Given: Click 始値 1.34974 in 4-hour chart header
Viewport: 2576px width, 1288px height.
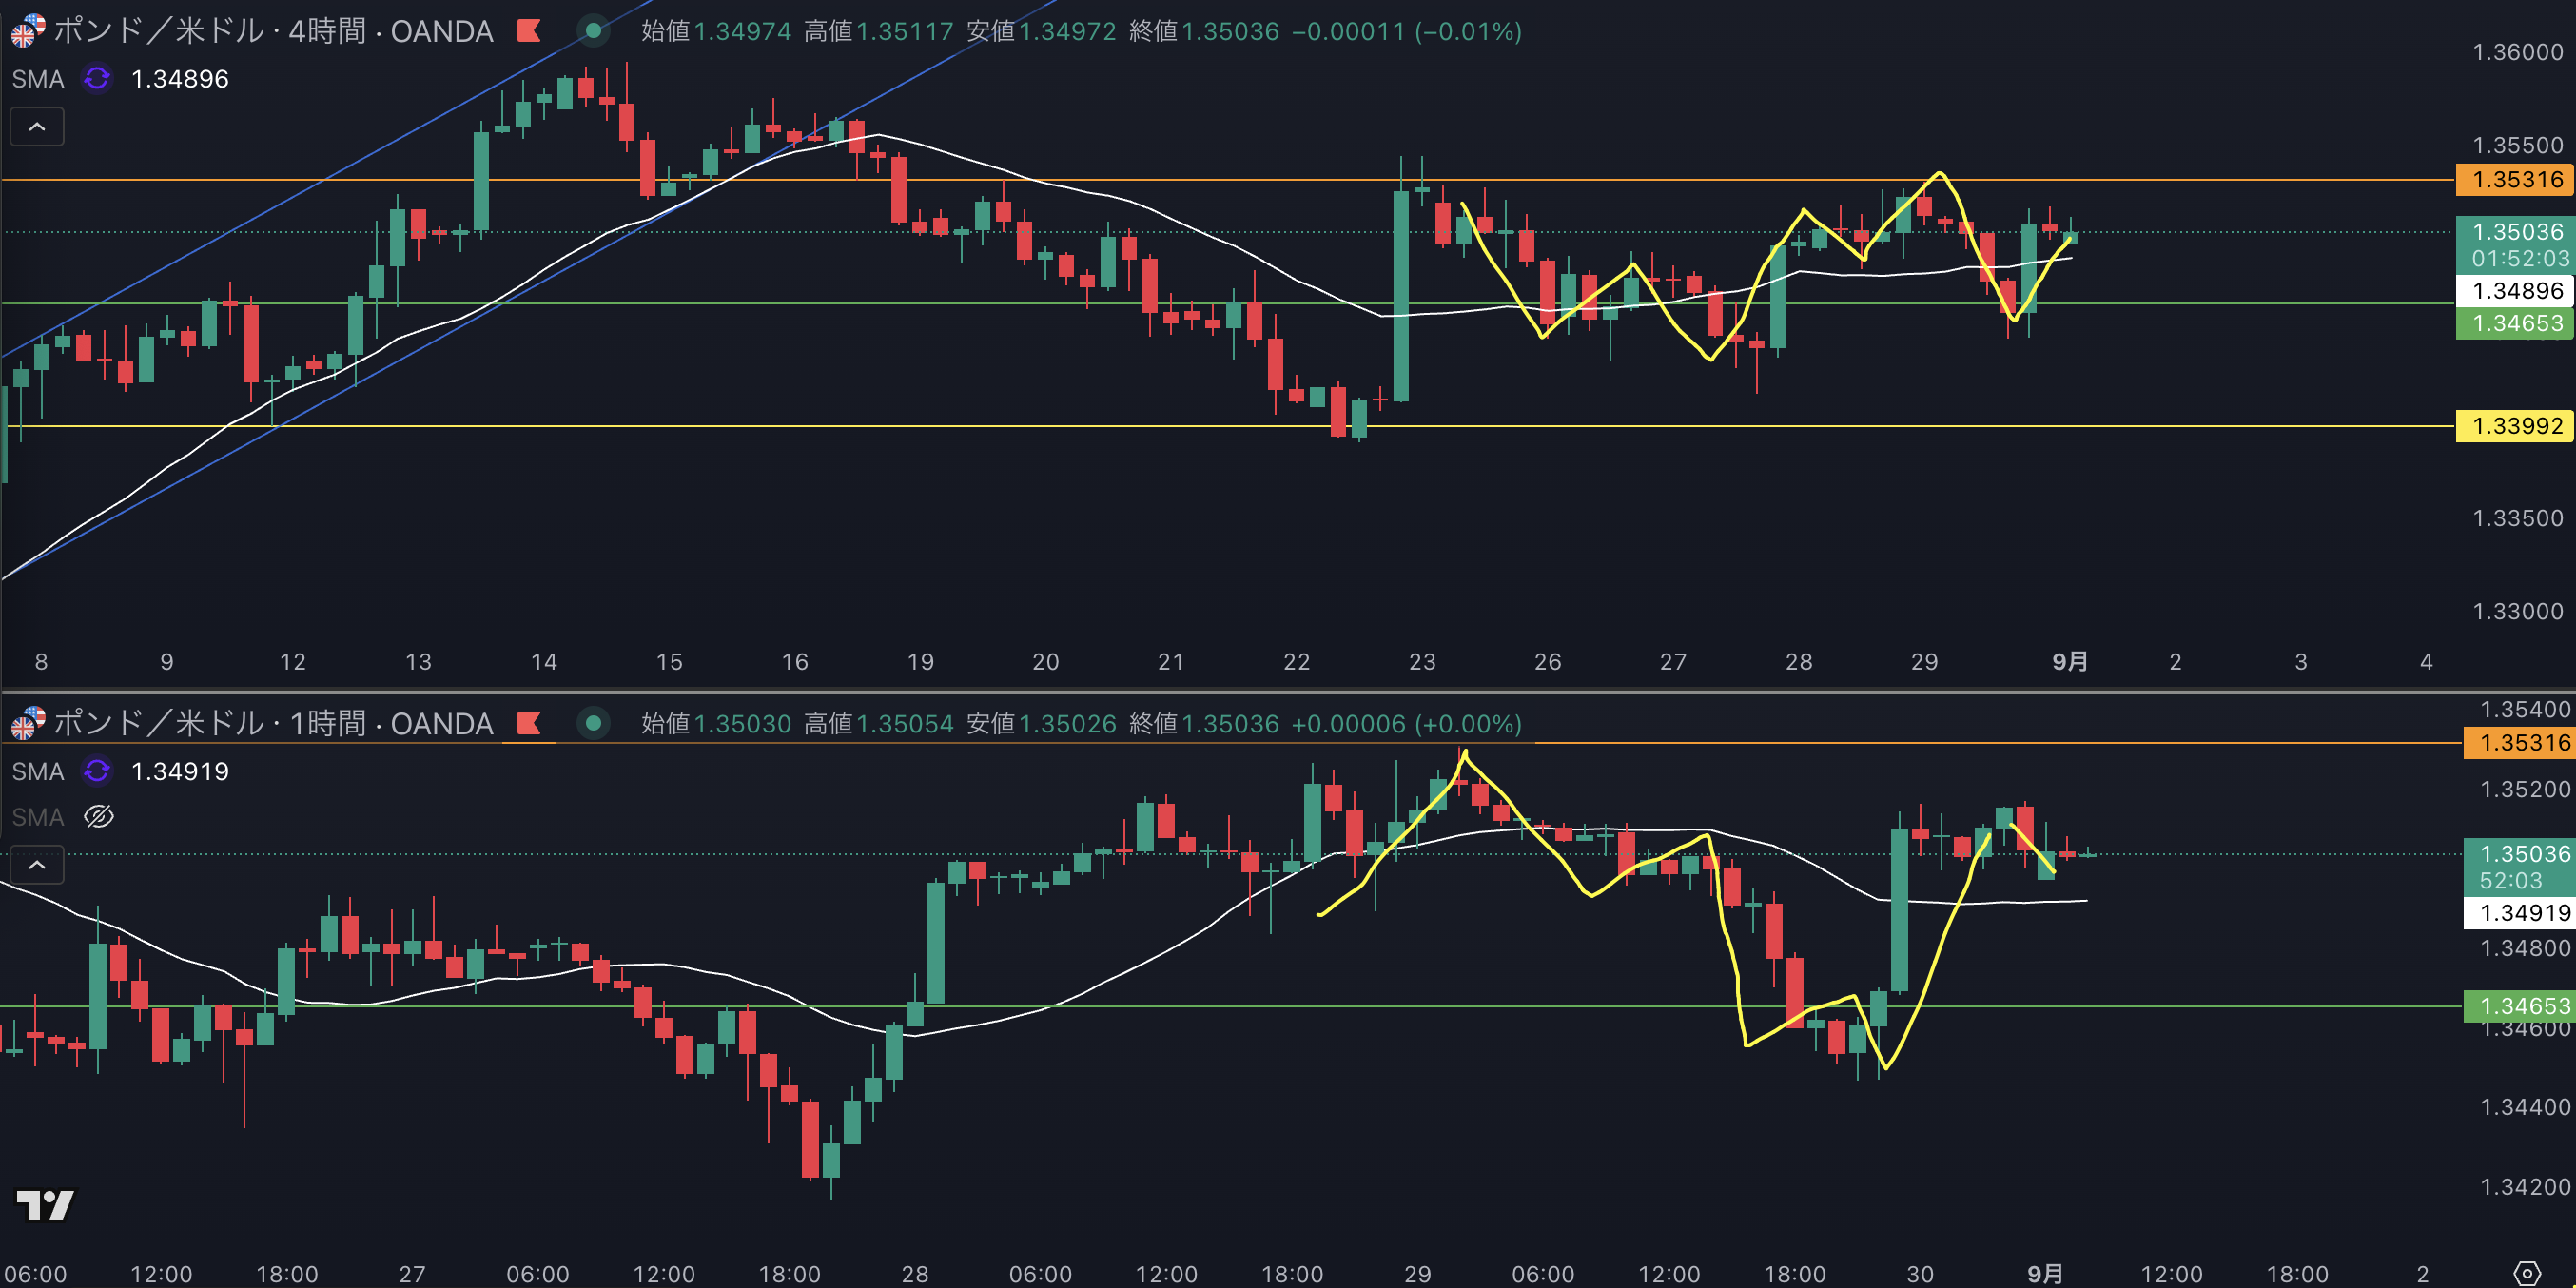Looking at the screenshot, I should click(x=716, y=31).
